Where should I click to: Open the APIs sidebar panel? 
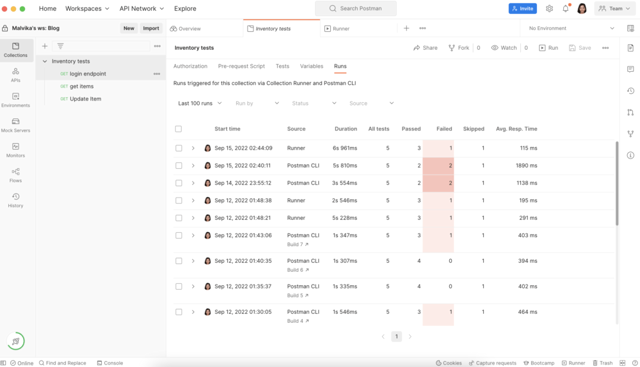pyautogui.click(x=16, y=75)
